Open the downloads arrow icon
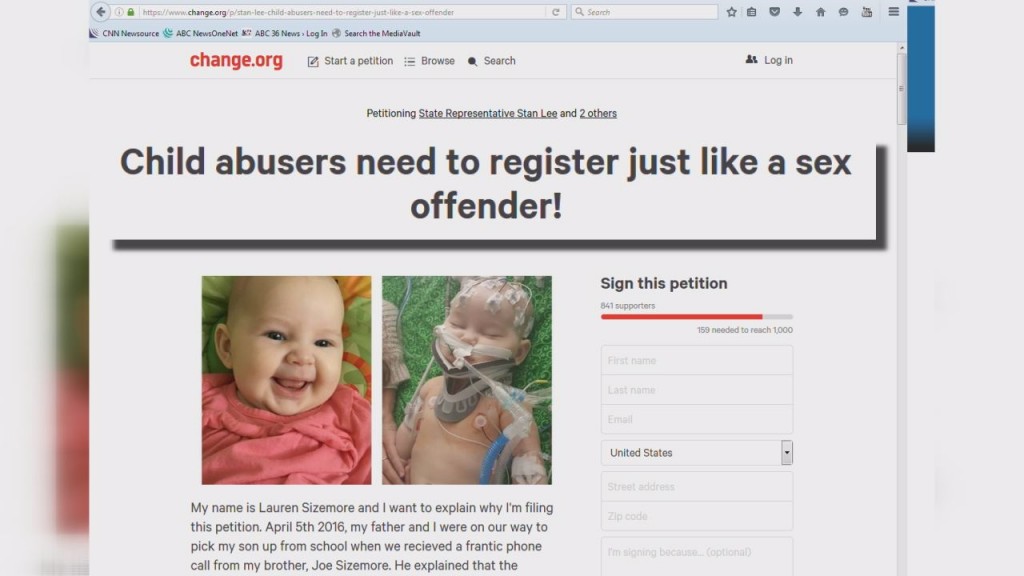 797,12
